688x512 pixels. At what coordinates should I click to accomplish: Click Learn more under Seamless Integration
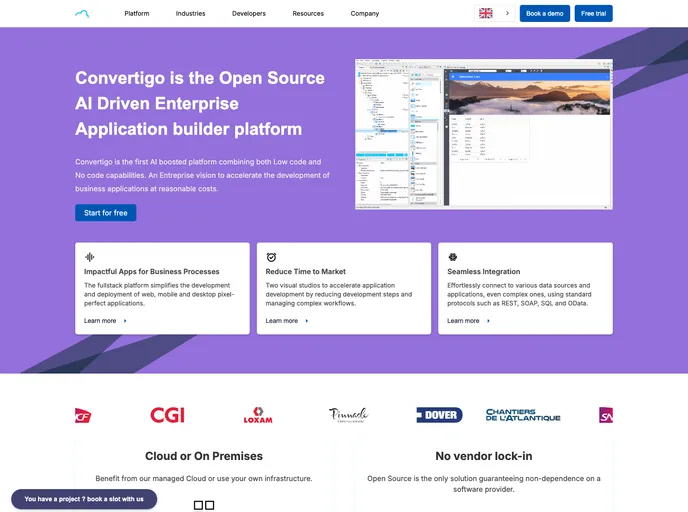pyautogui.click(x=463, y=321)
